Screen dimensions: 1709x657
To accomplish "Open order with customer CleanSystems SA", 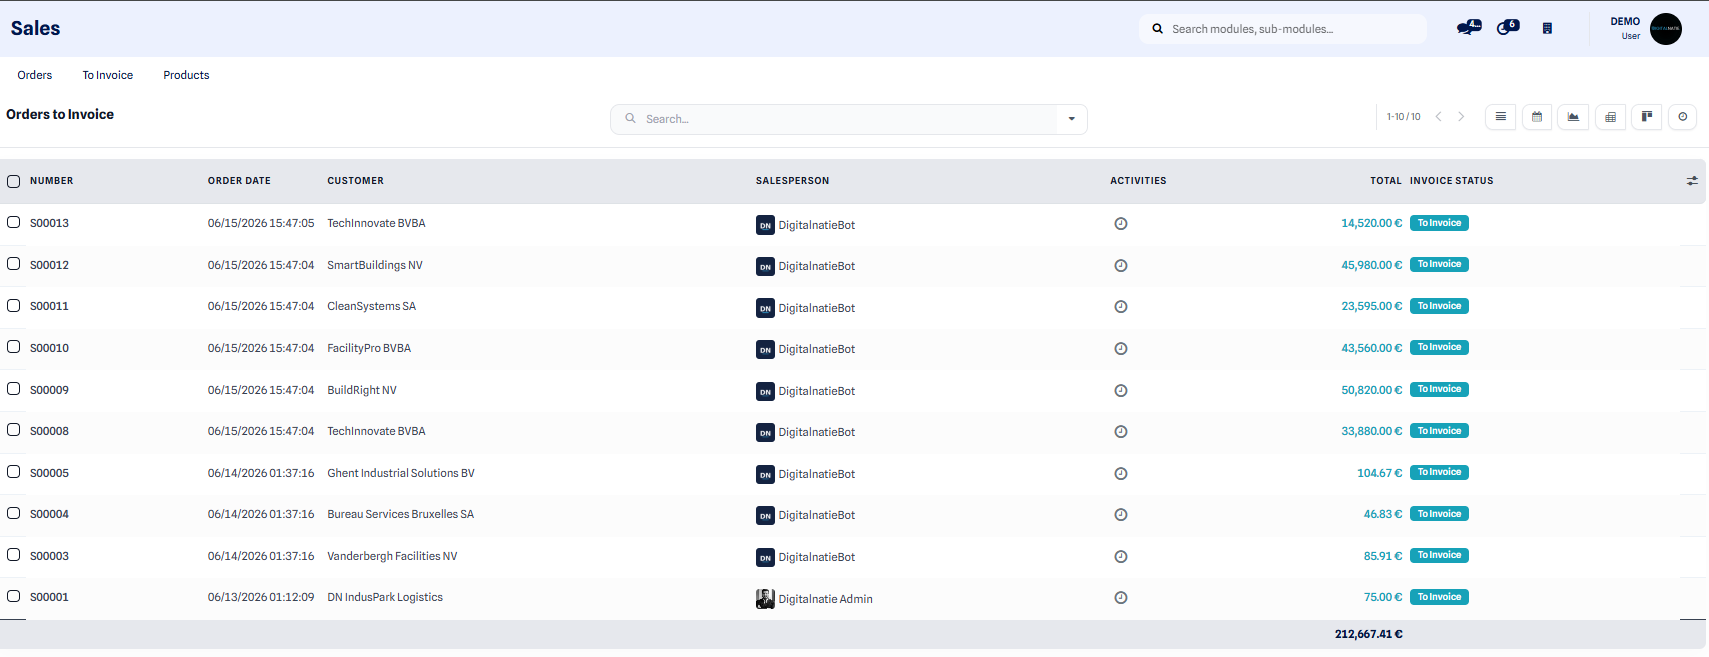I will click(x=371, y=306).
